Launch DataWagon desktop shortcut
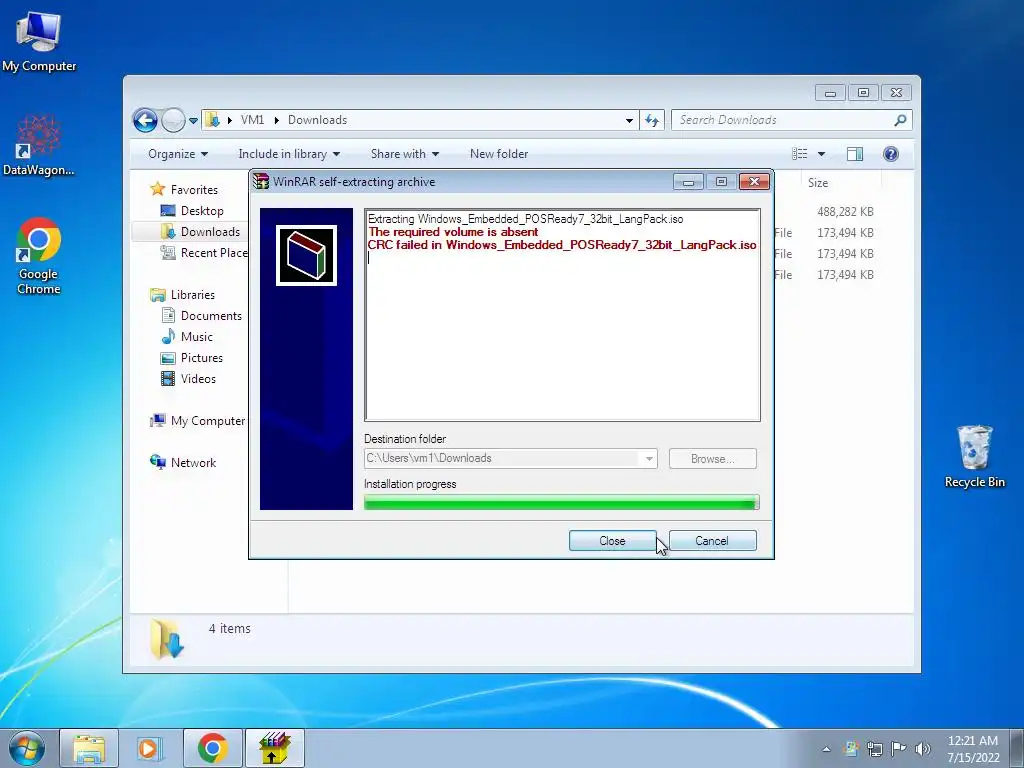Image resolution: width=1024 pixels, height=768 pixels. [39, 145]
